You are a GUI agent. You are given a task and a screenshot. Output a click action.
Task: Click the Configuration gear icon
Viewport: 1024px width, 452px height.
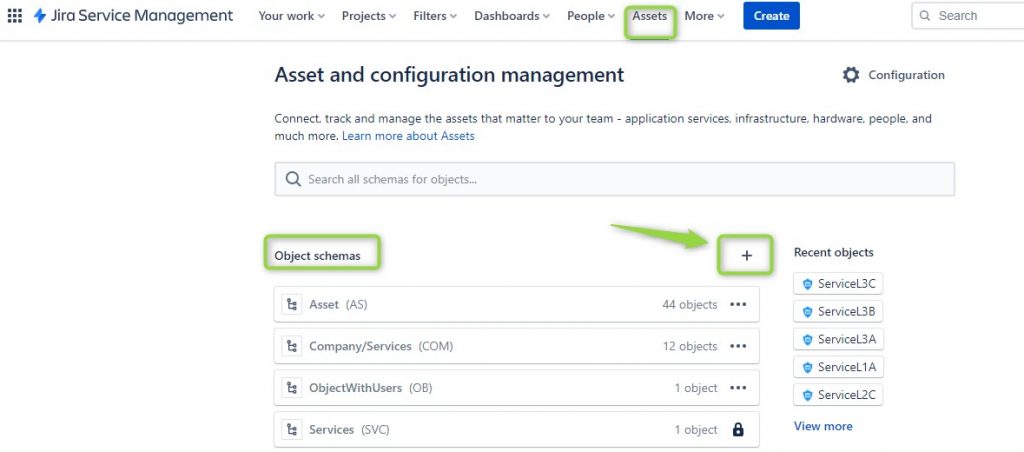[x=851, y=75]
